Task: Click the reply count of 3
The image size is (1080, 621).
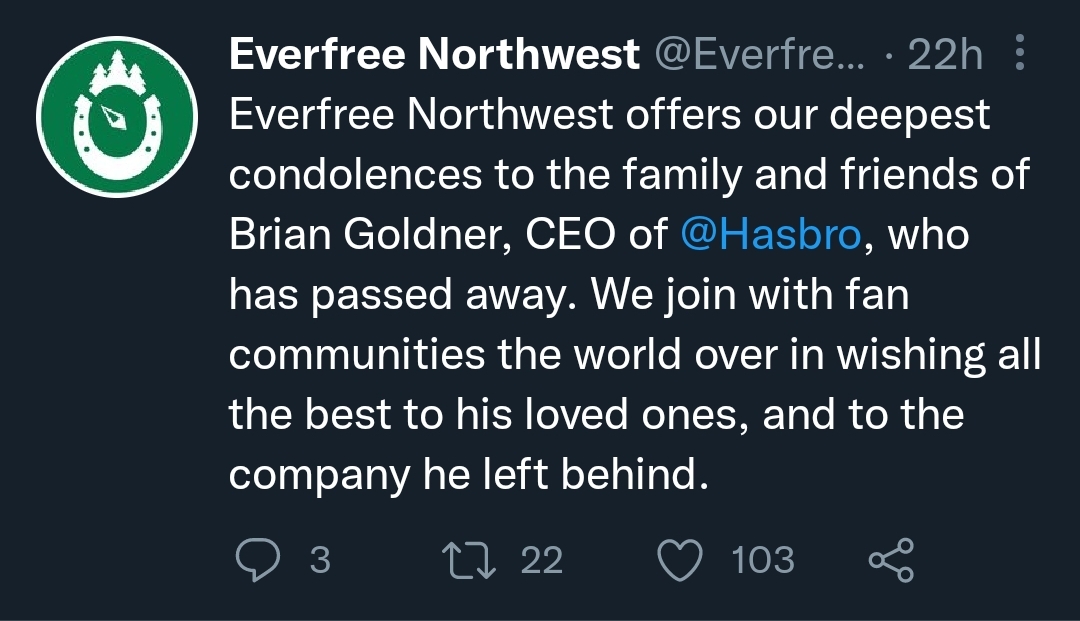Action: click(x=320, y=560)
